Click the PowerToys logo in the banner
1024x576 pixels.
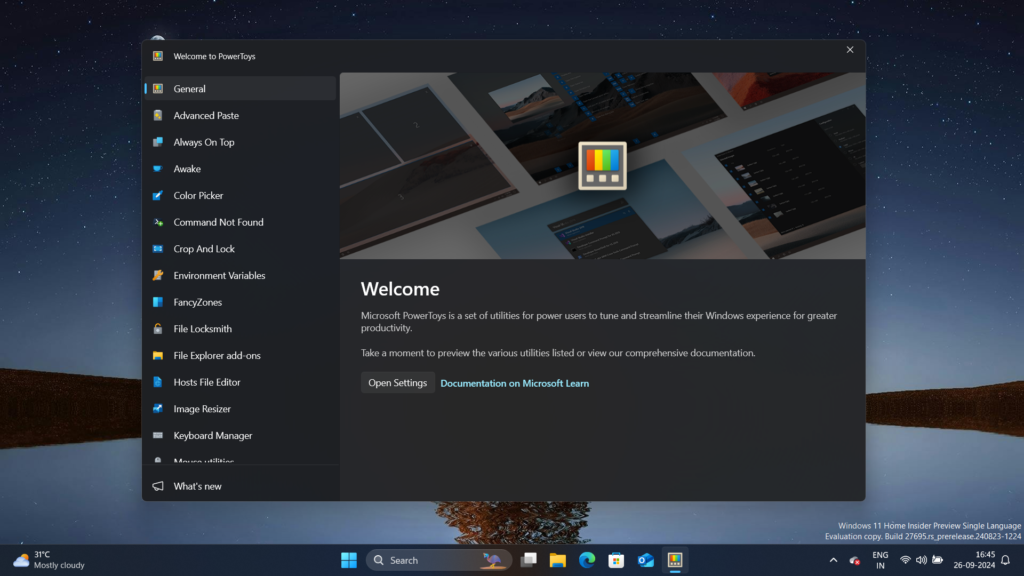pyautogui.click(x=602, y=166)
